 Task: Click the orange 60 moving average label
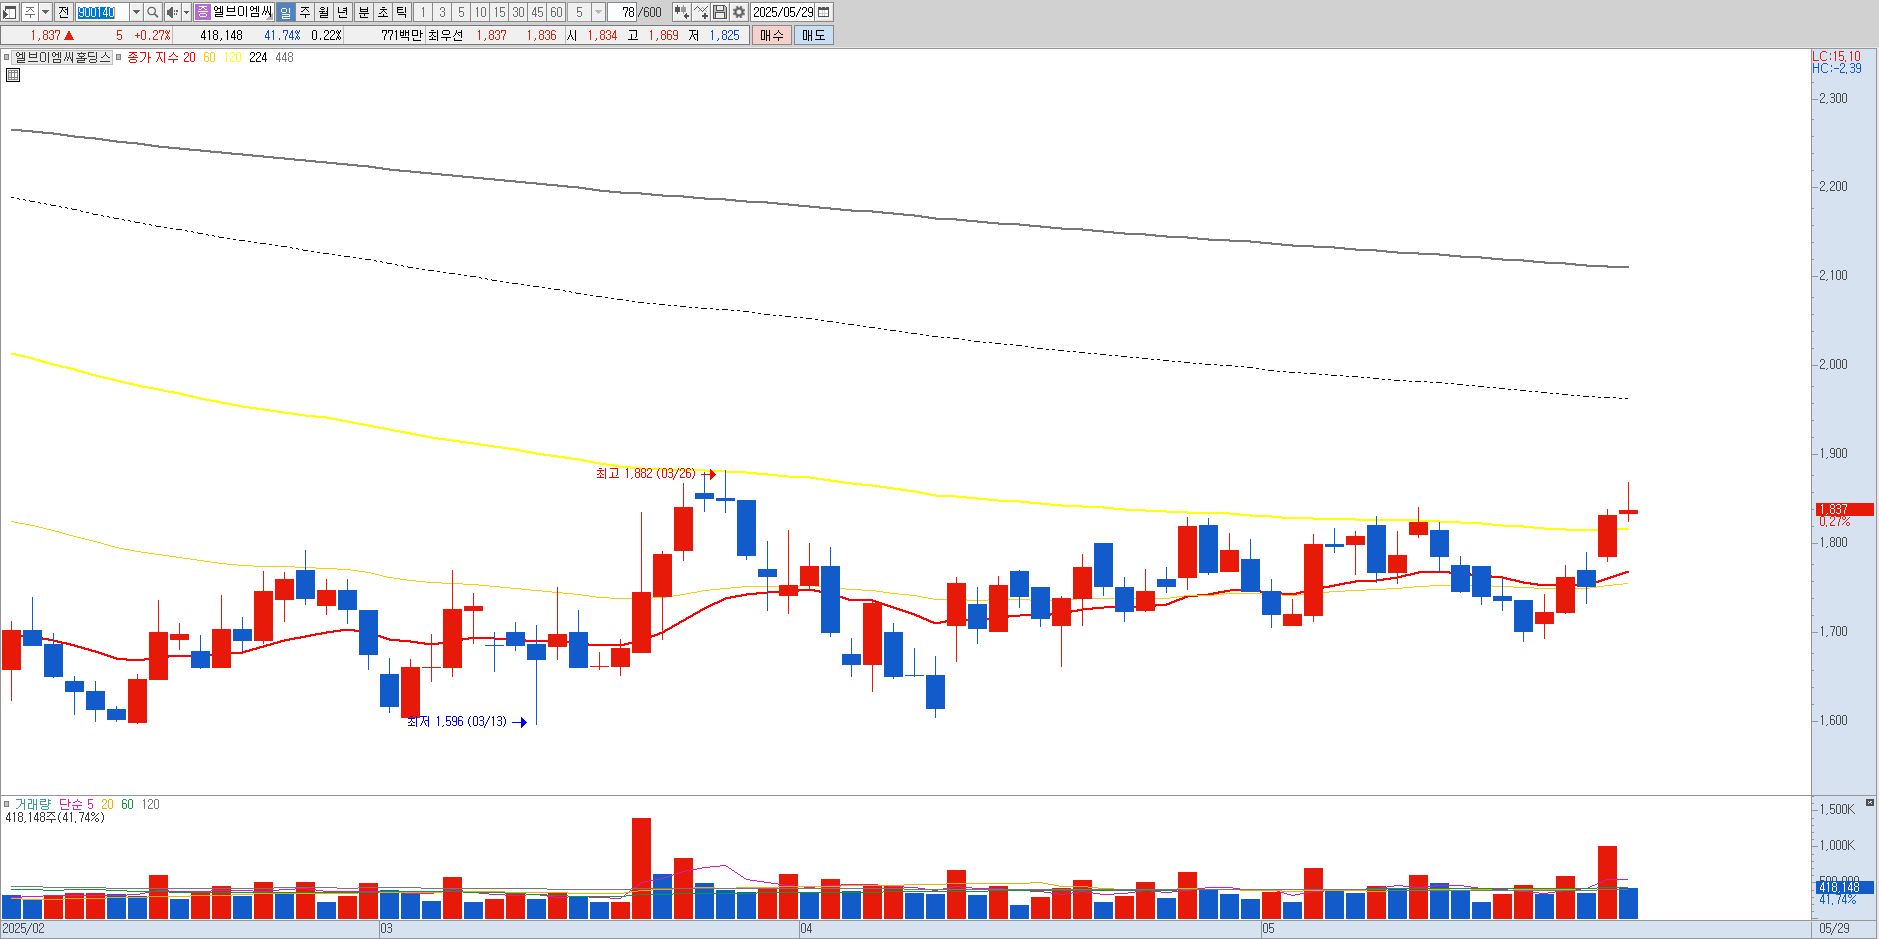pos(209,57)
